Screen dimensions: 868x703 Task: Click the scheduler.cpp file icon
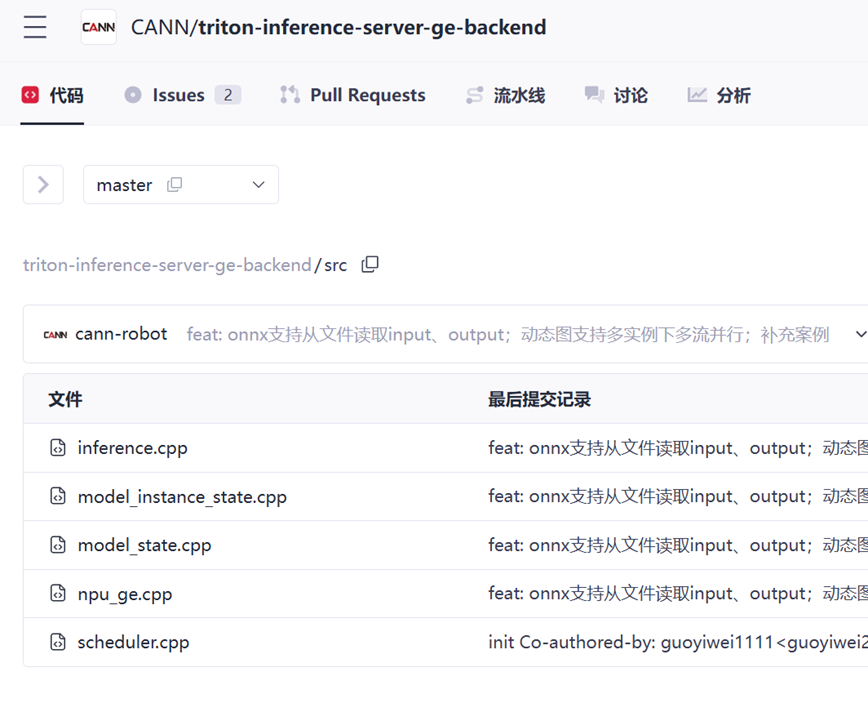(58, 642)
